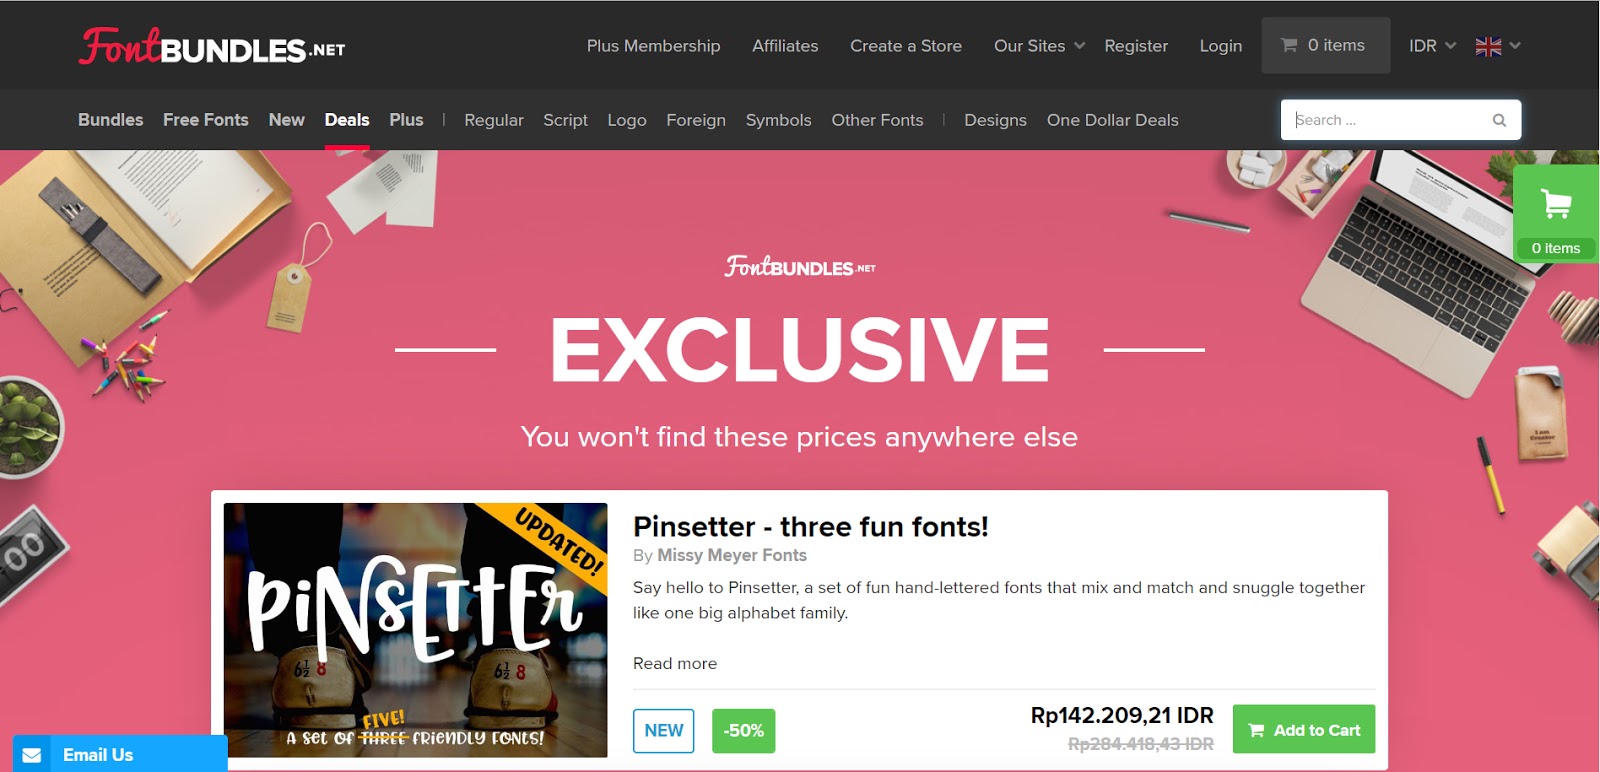1600x772 pixels.
Task: Click the envelope icon on Email Us
Action: pyautogui.click(x=32, y=755)
